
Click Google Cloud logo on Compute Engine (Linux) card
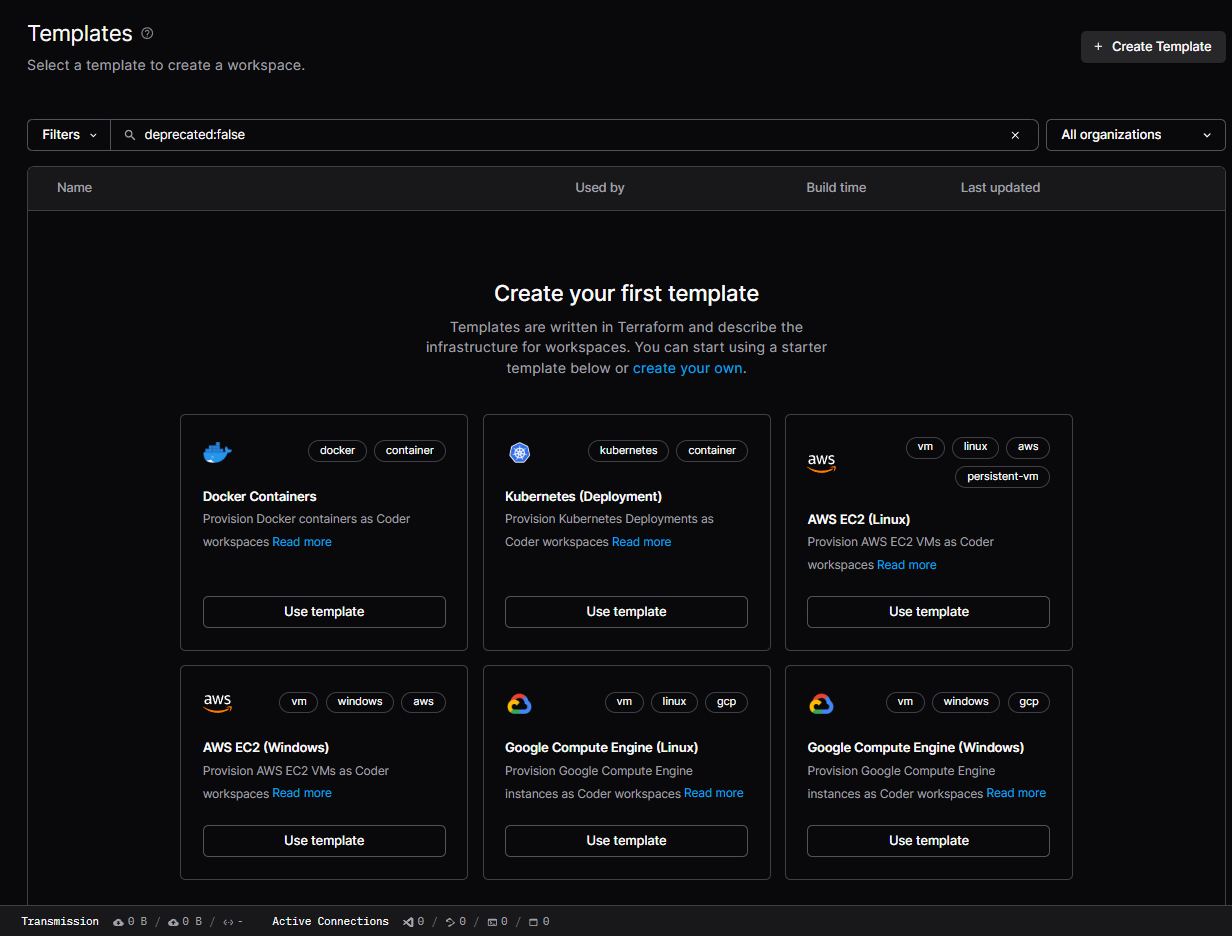[x=519, y=704]
